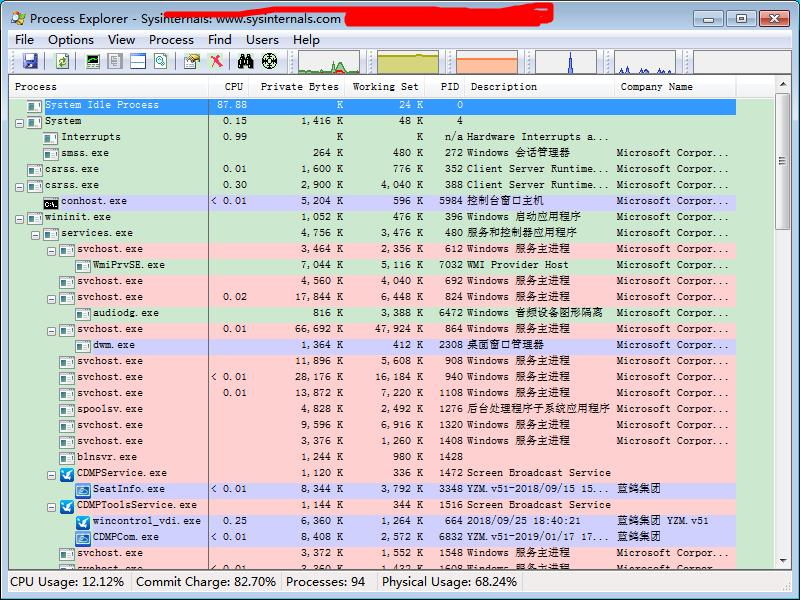The width and height of the screenshot is (800, 600).
Task: Click the Save toolbar icon
Action: (31, 61)
